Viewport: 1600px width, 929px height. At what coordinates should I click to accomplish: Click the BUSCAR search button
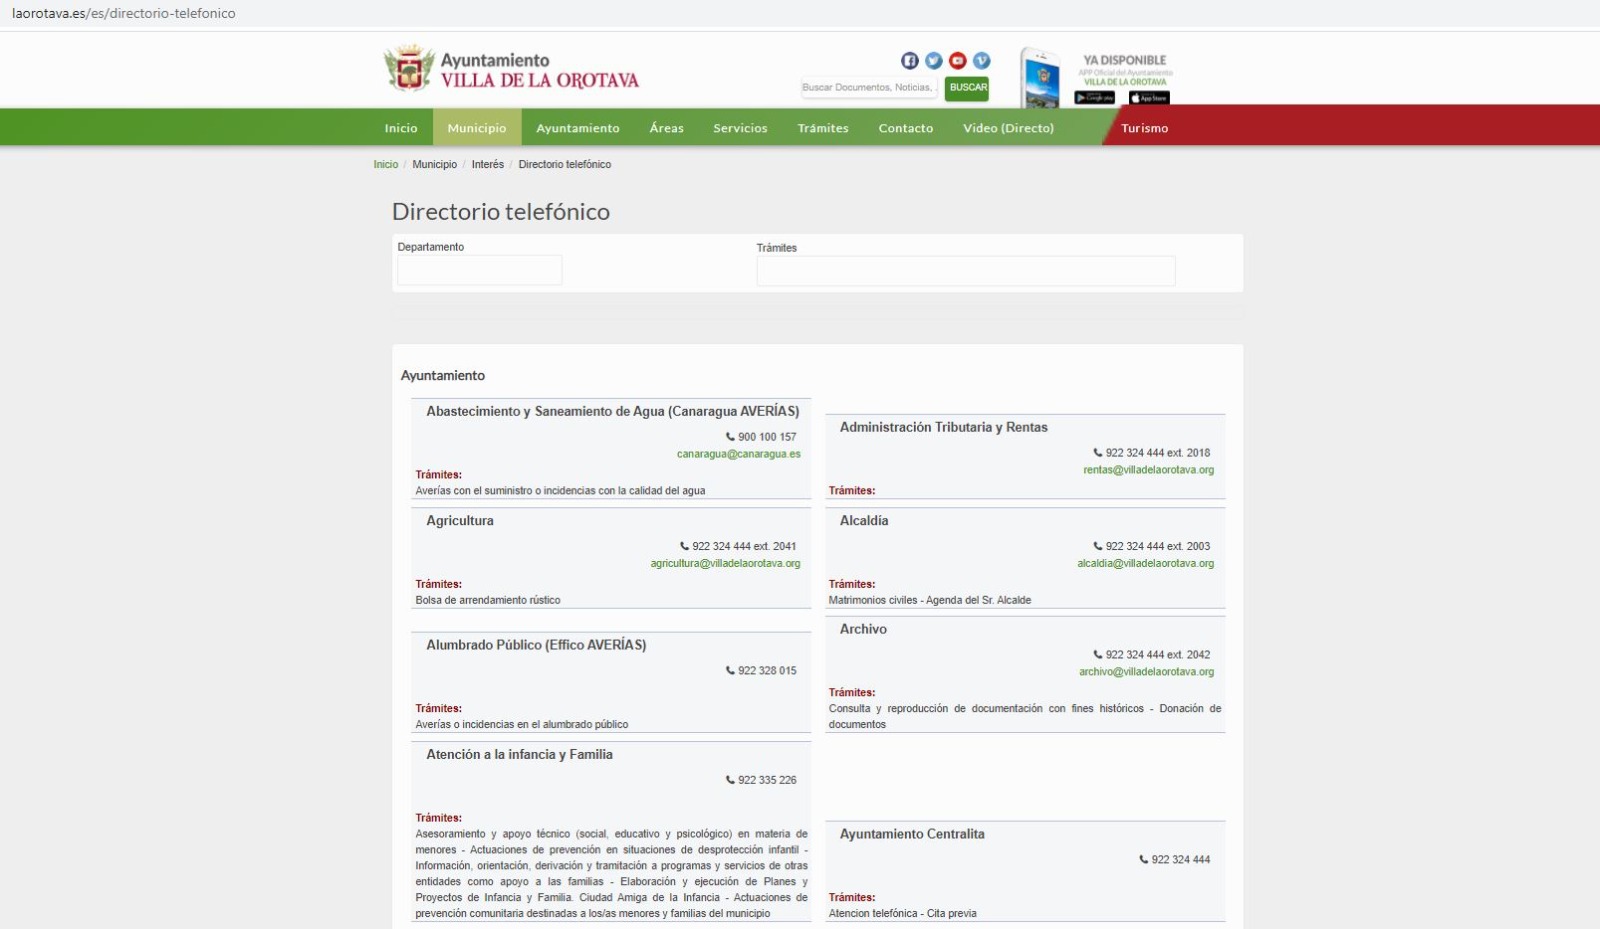coord(966,89)
